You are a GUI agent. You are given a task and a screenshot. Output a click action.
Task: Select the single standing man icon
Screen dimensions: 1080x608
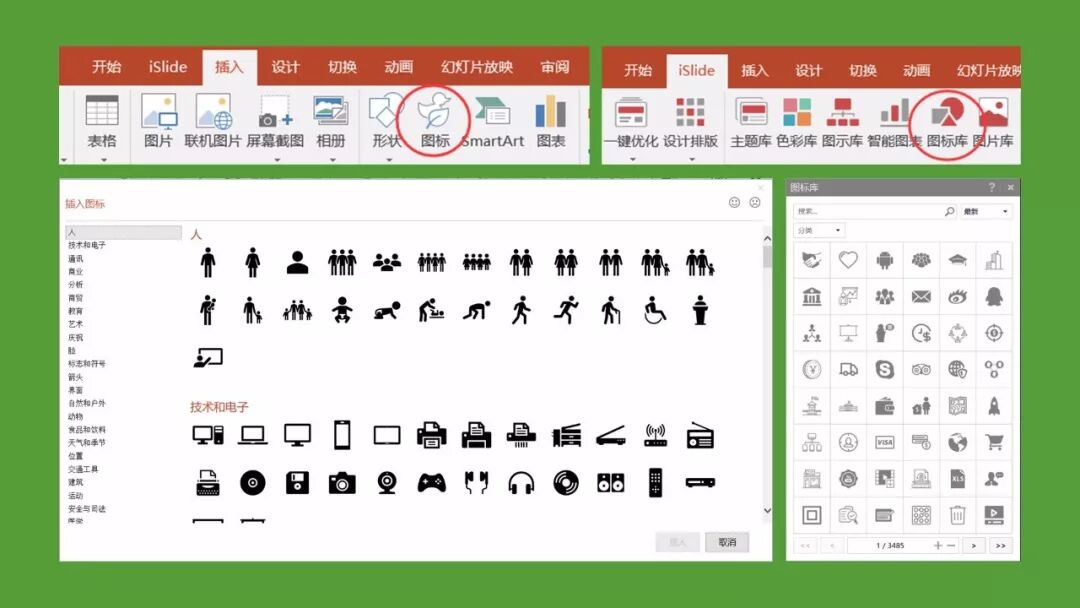click(208, 262)
